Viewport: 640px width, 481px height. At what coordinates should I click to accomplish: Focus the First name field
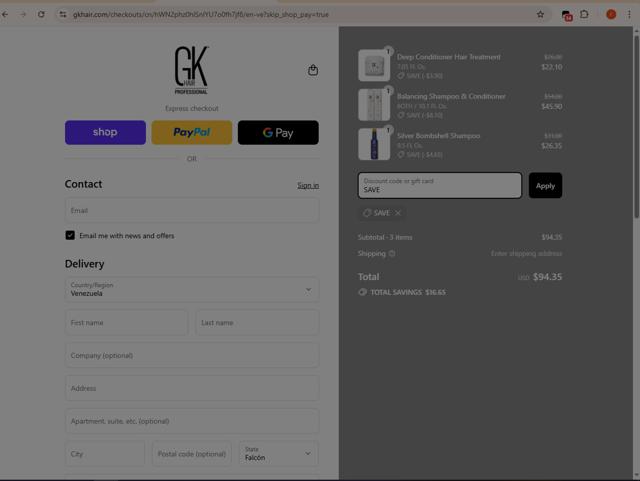(x=127, y=323)
